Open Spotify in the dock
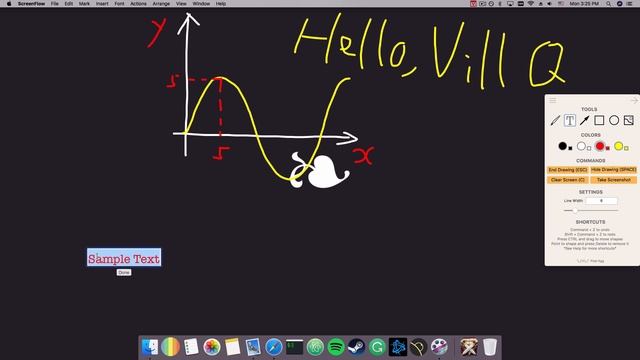Image resolution: width=640 pixels, height=360 pixels. point(336,347)
